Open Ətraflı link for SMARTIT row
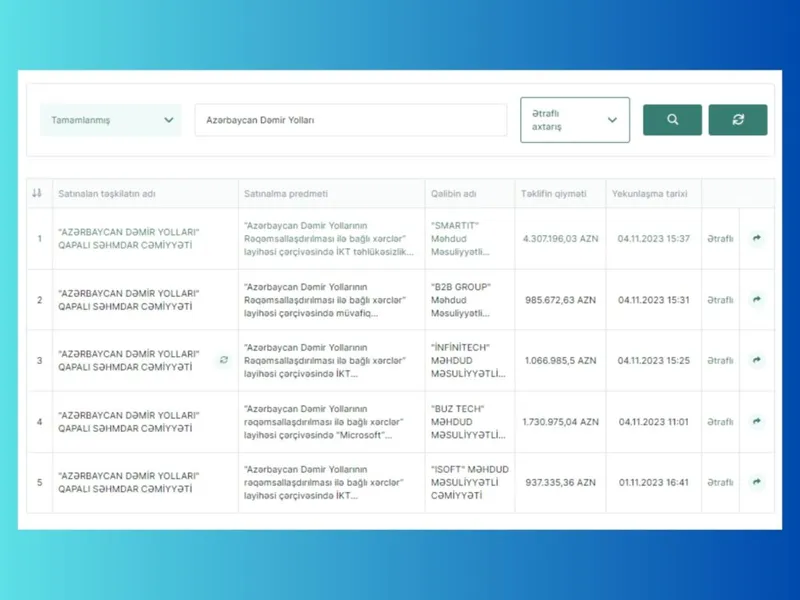The width and height of the screenshot is (800, 600). pyautogui.click(x=720, y=238)
